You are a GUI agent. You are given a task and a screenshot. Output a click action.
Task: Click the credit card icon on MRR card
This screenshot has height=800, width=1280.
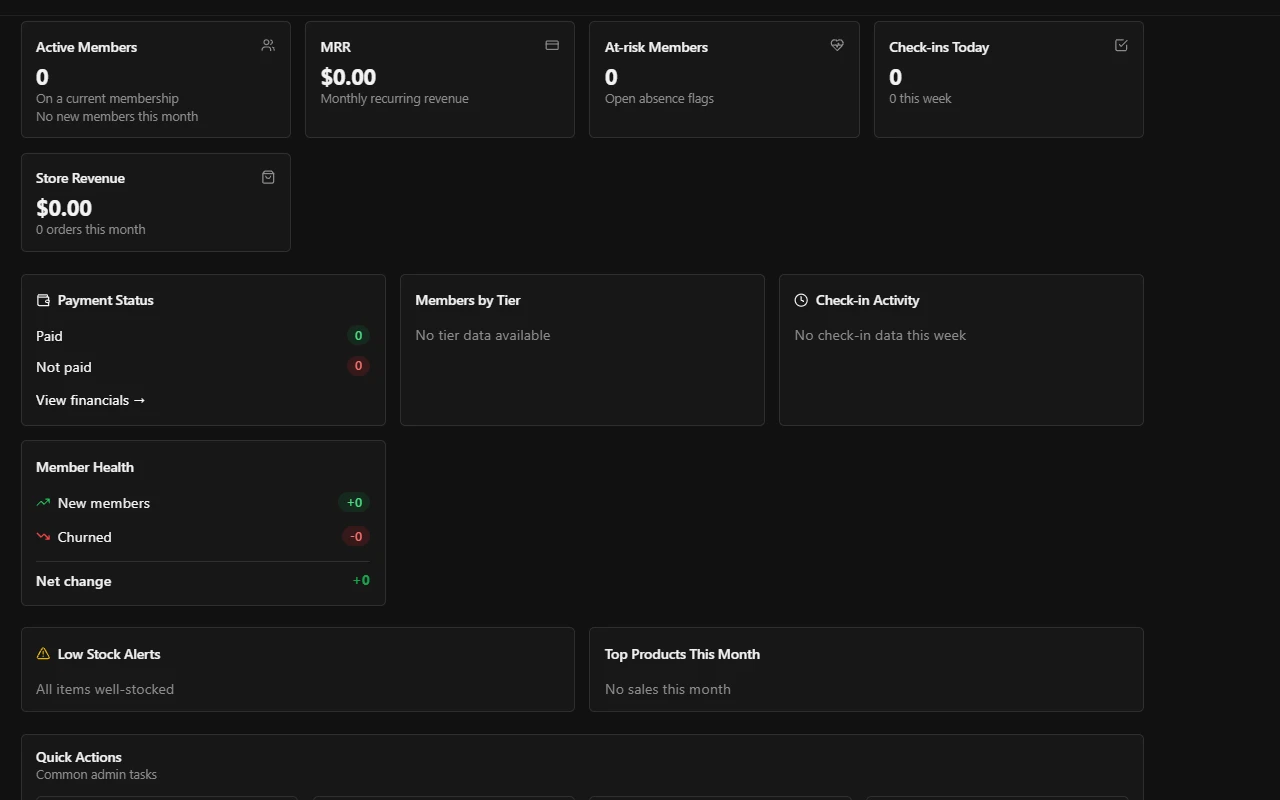coord(552,45)
